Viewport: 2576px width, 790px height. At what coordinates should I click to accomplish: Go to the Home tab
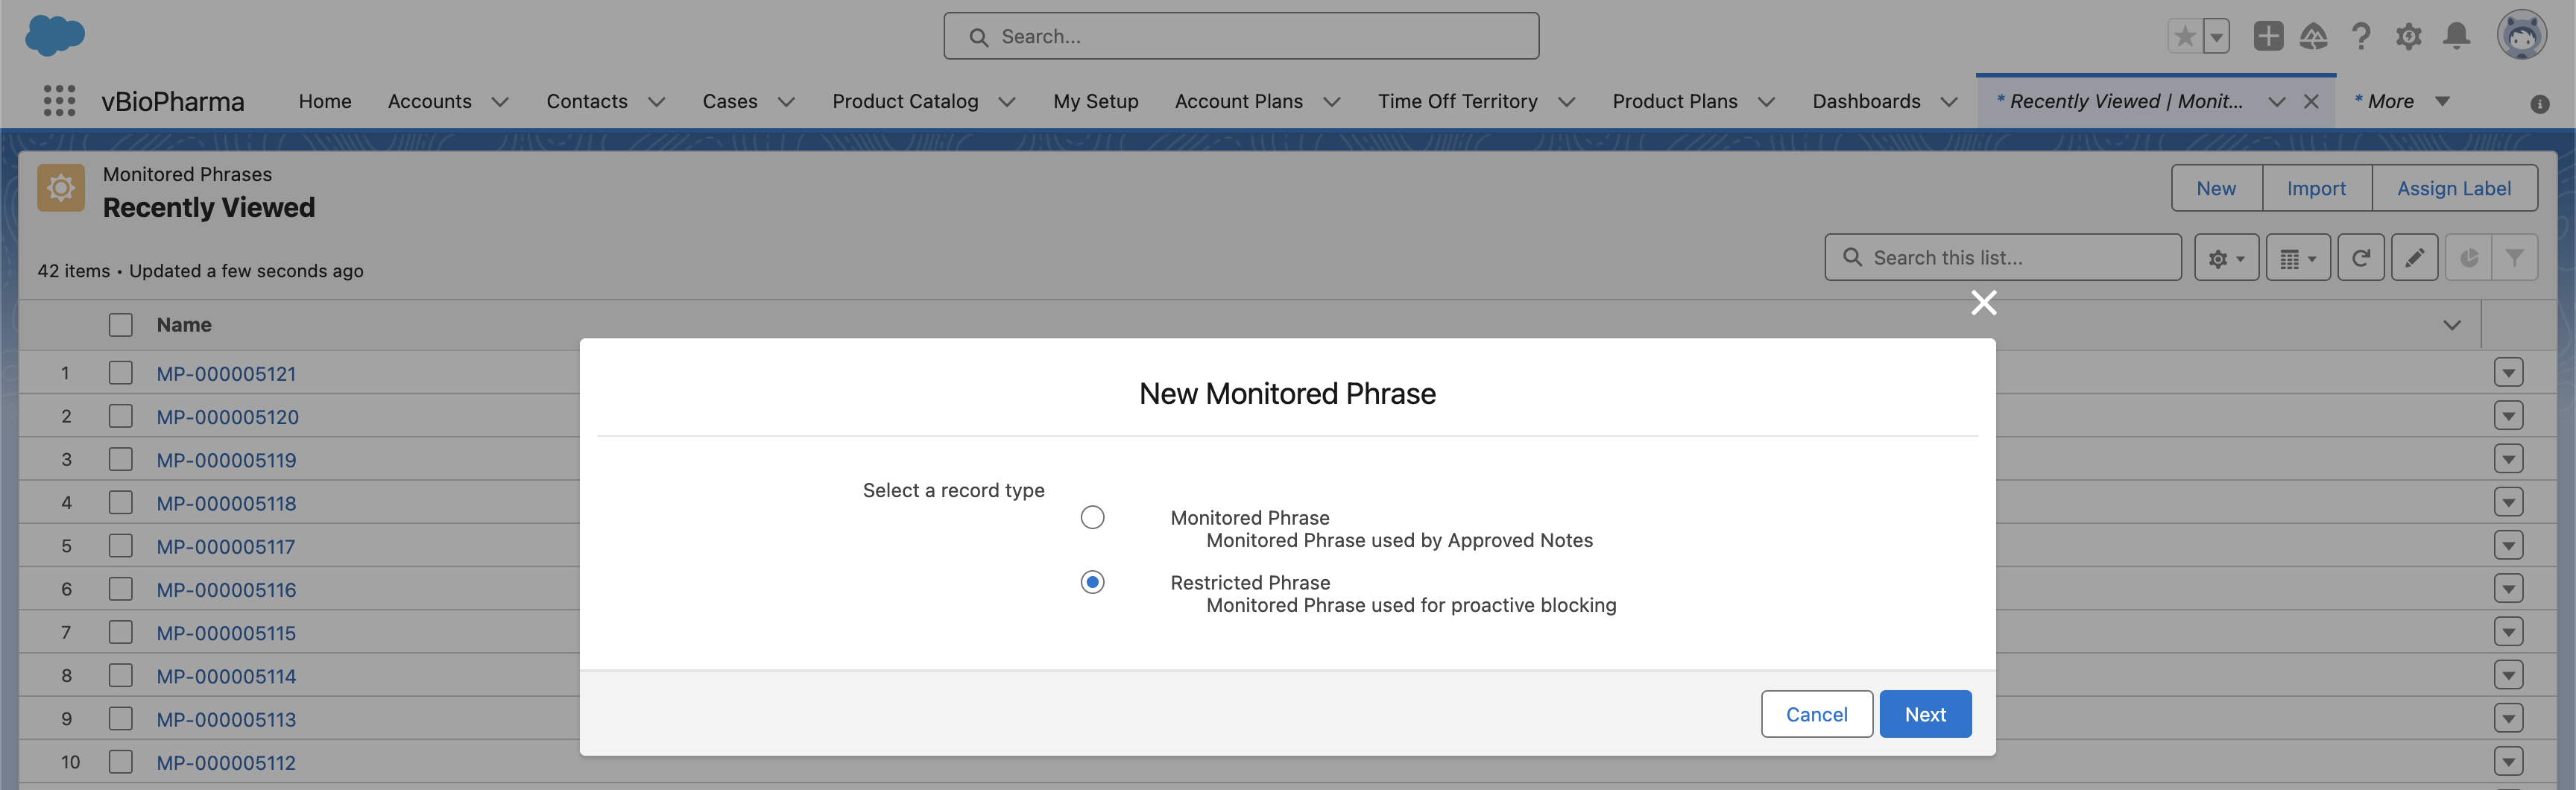(325, 102)
